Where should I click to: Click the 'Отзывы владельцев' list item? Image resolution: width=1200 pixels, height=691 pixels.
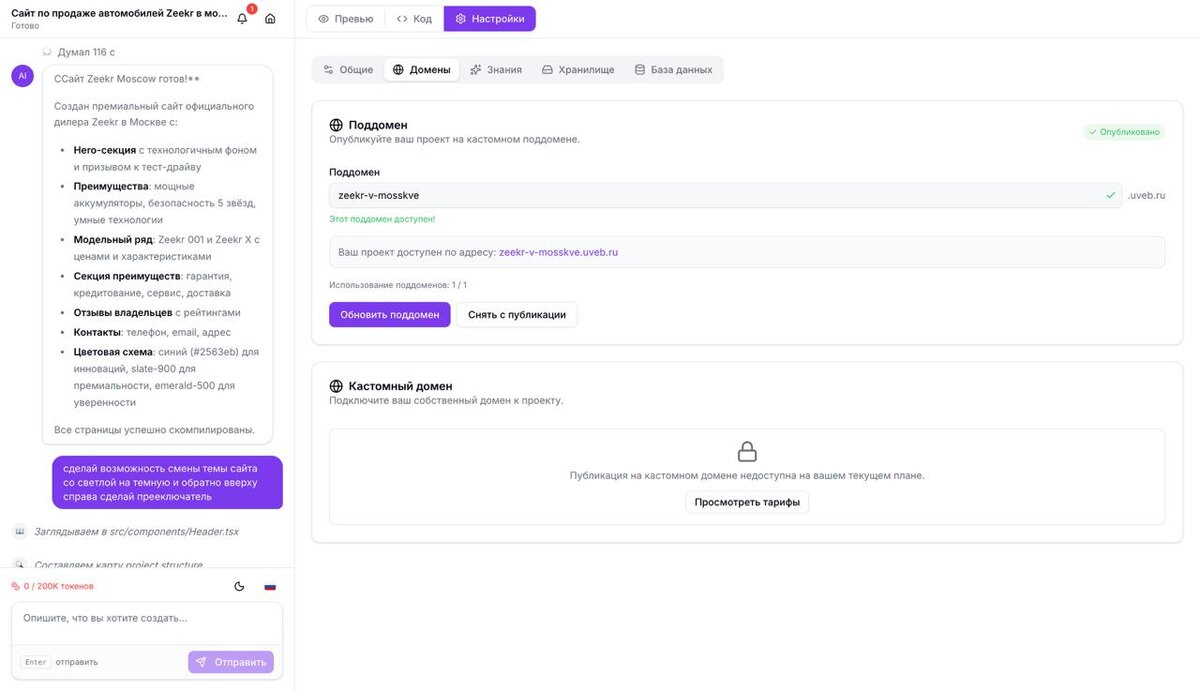coord(157,313)
